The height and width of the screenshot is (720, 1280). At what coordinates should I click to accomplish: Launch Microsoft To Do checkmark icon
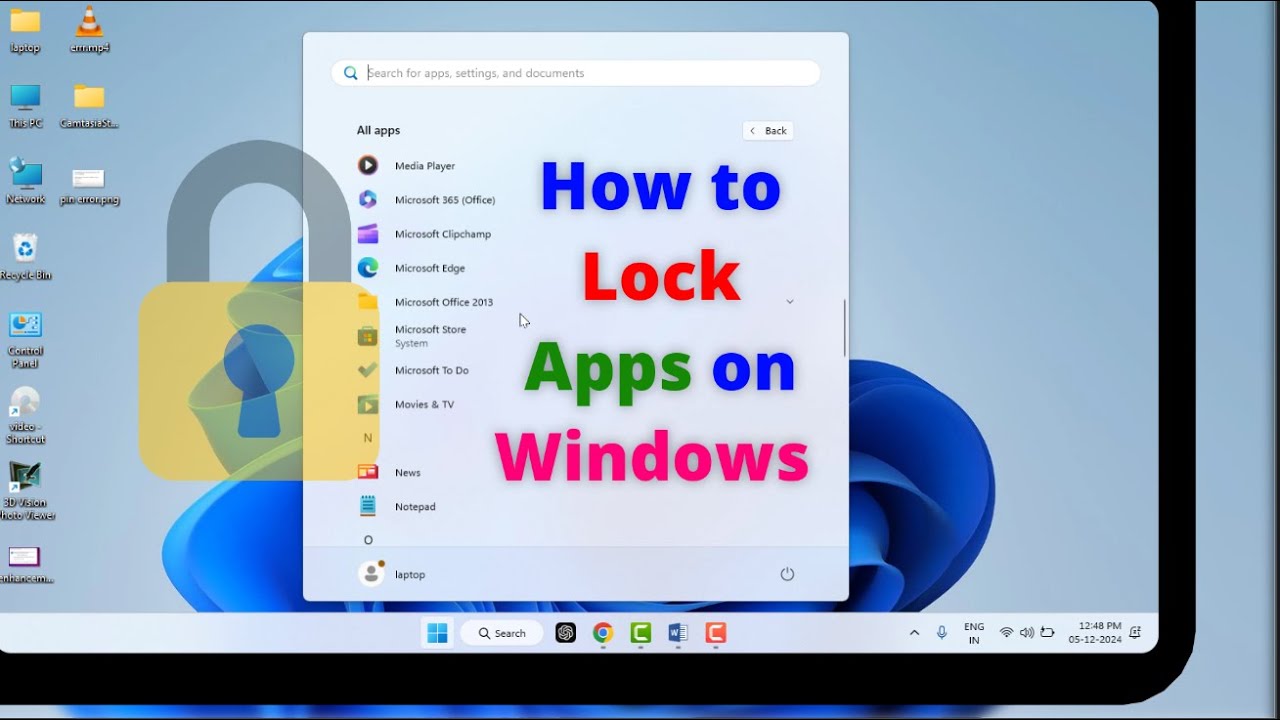coord(368,370)
